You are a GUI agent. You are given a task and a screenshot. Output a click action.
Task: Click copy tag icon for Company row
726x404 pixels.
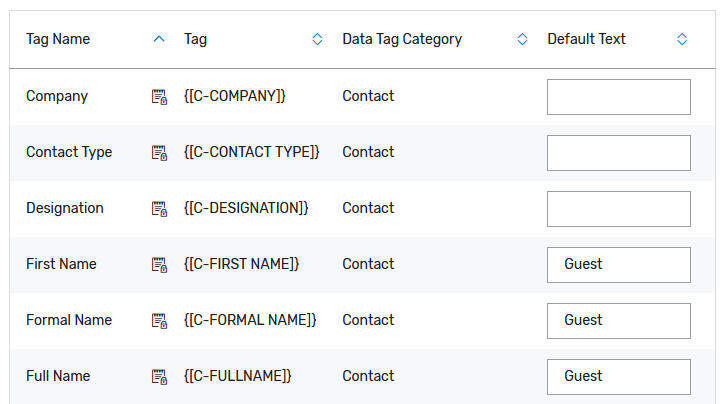click(159, 97)
